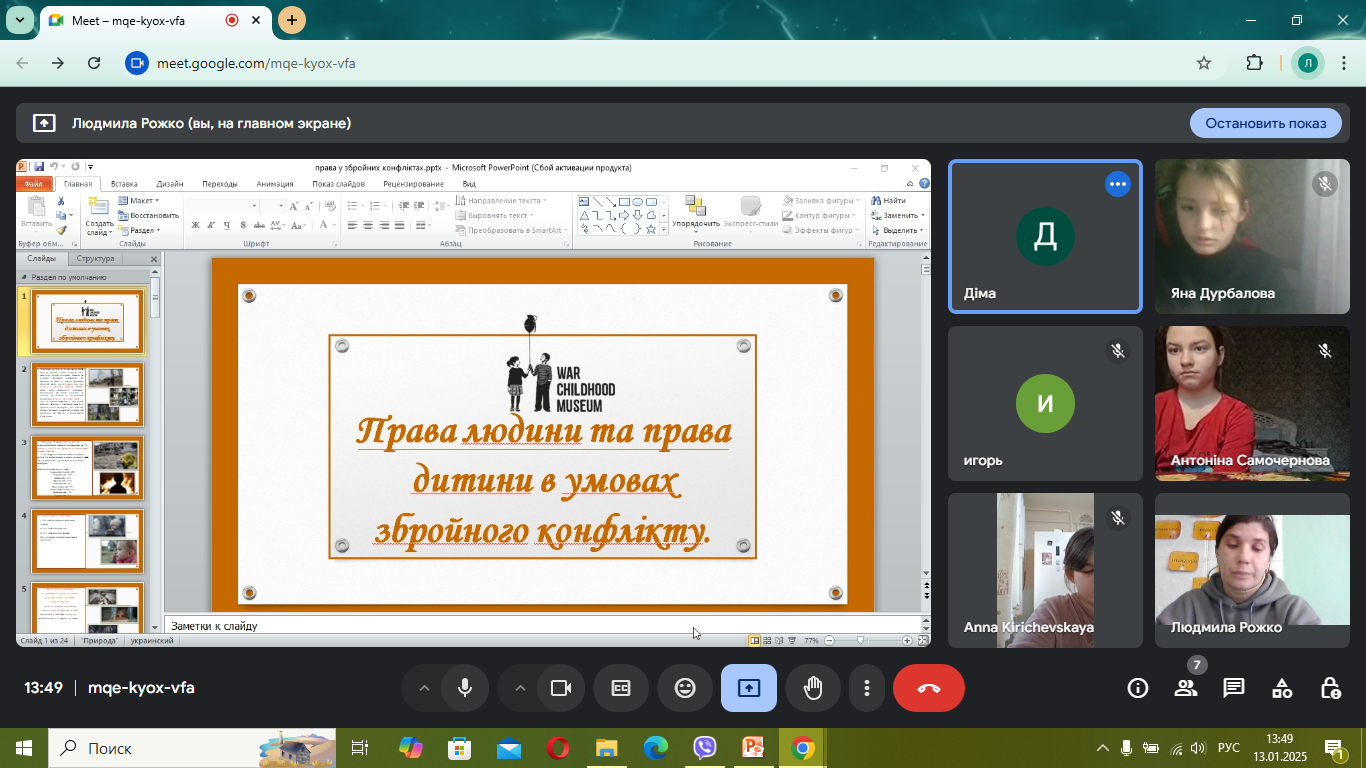Switch to the Структура pane tab

pyautogui.click(x=95, y=259)
